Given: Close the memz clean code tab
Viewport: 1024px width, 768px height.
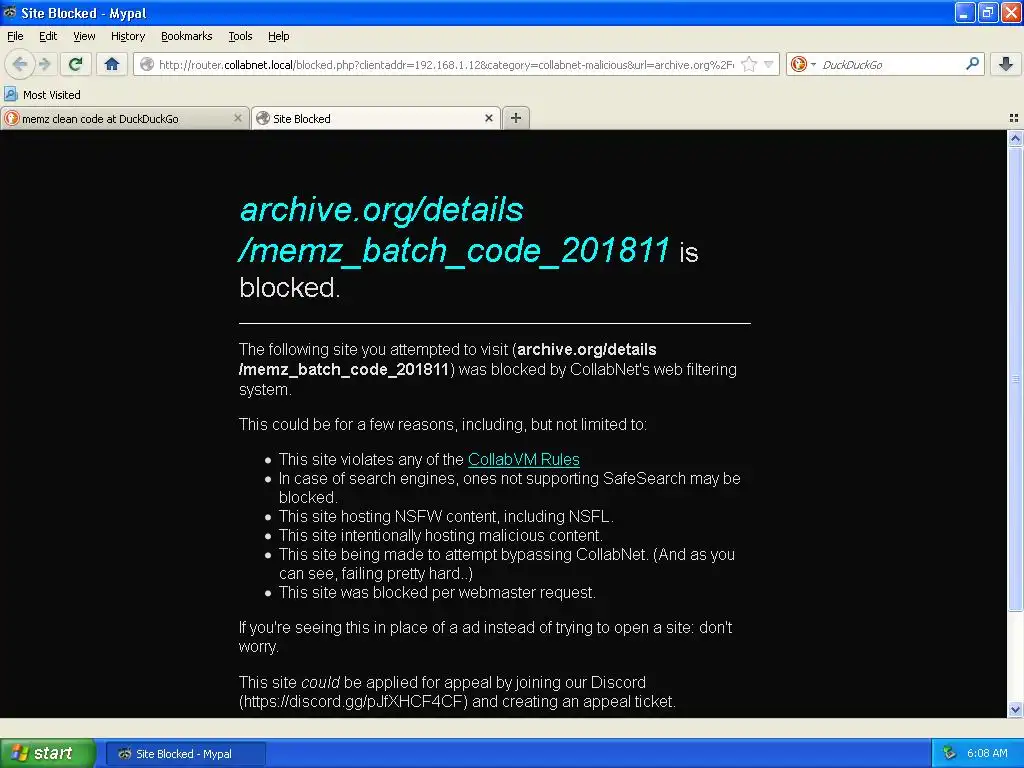Looking at the screenshot, I should pyautogui.click(x=238, y=118).
